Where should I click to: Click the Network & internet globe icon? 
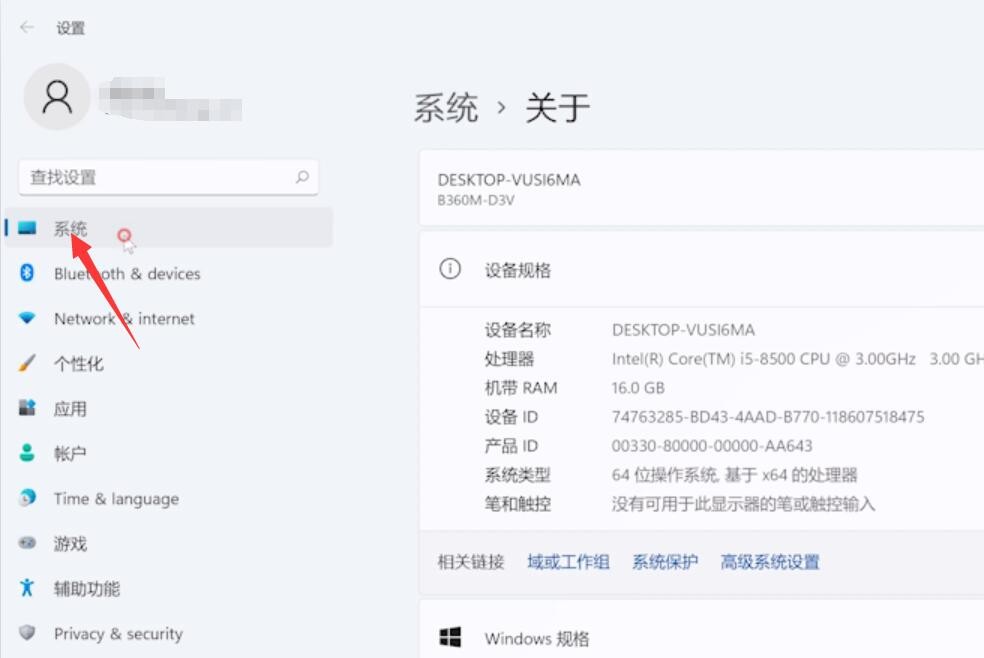(27, 318)
